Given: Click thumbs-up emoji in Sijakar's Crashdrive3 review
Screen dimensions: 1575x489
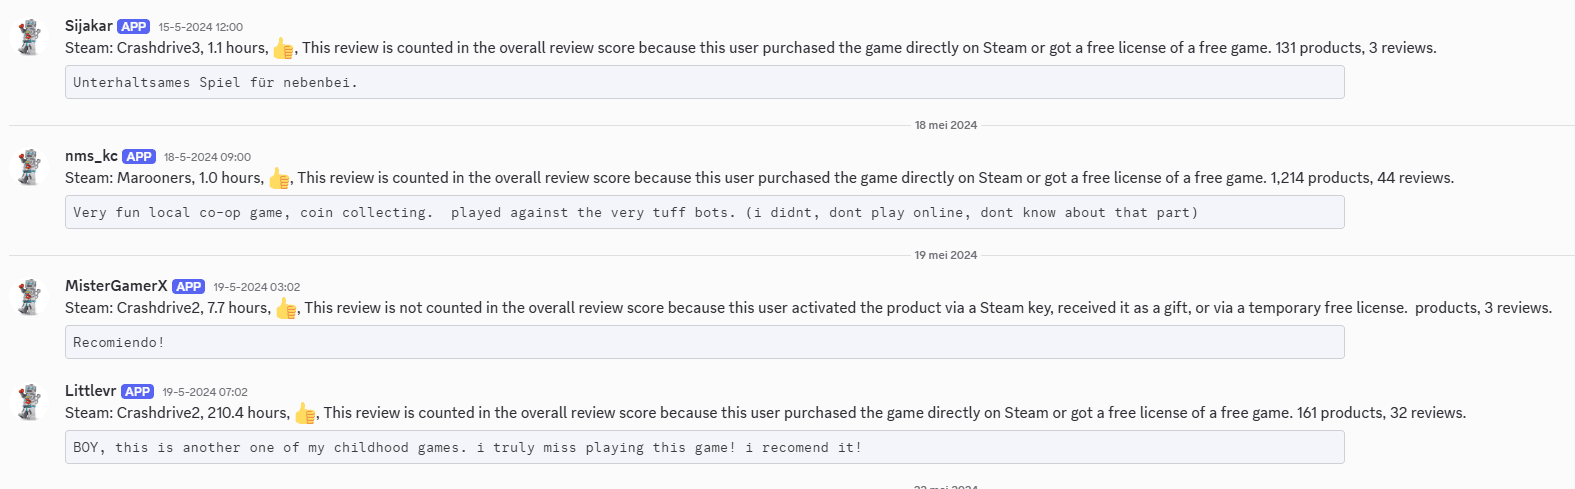Looking at the screenshot, I should pyautogui.click(x=283, y=48).
